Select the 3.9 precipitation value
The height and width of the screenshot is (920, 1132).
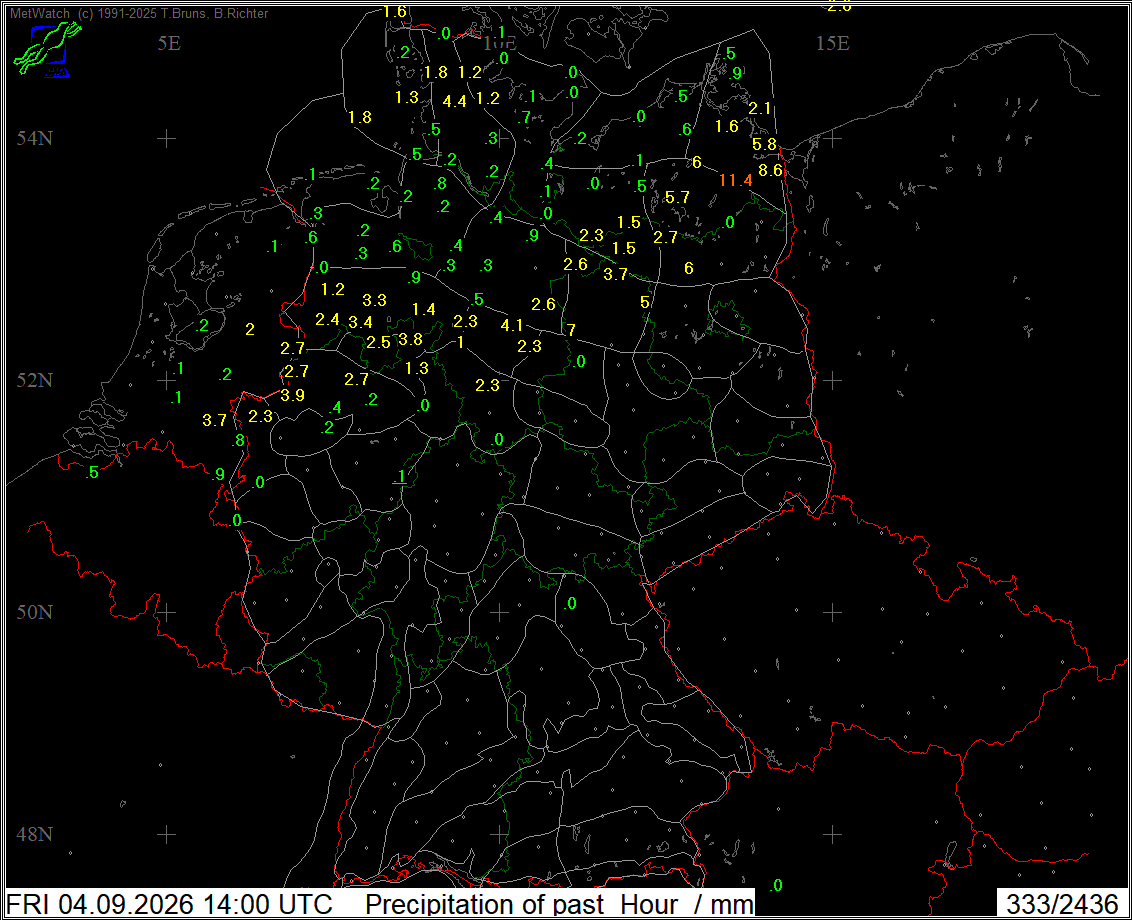point(292,396)
